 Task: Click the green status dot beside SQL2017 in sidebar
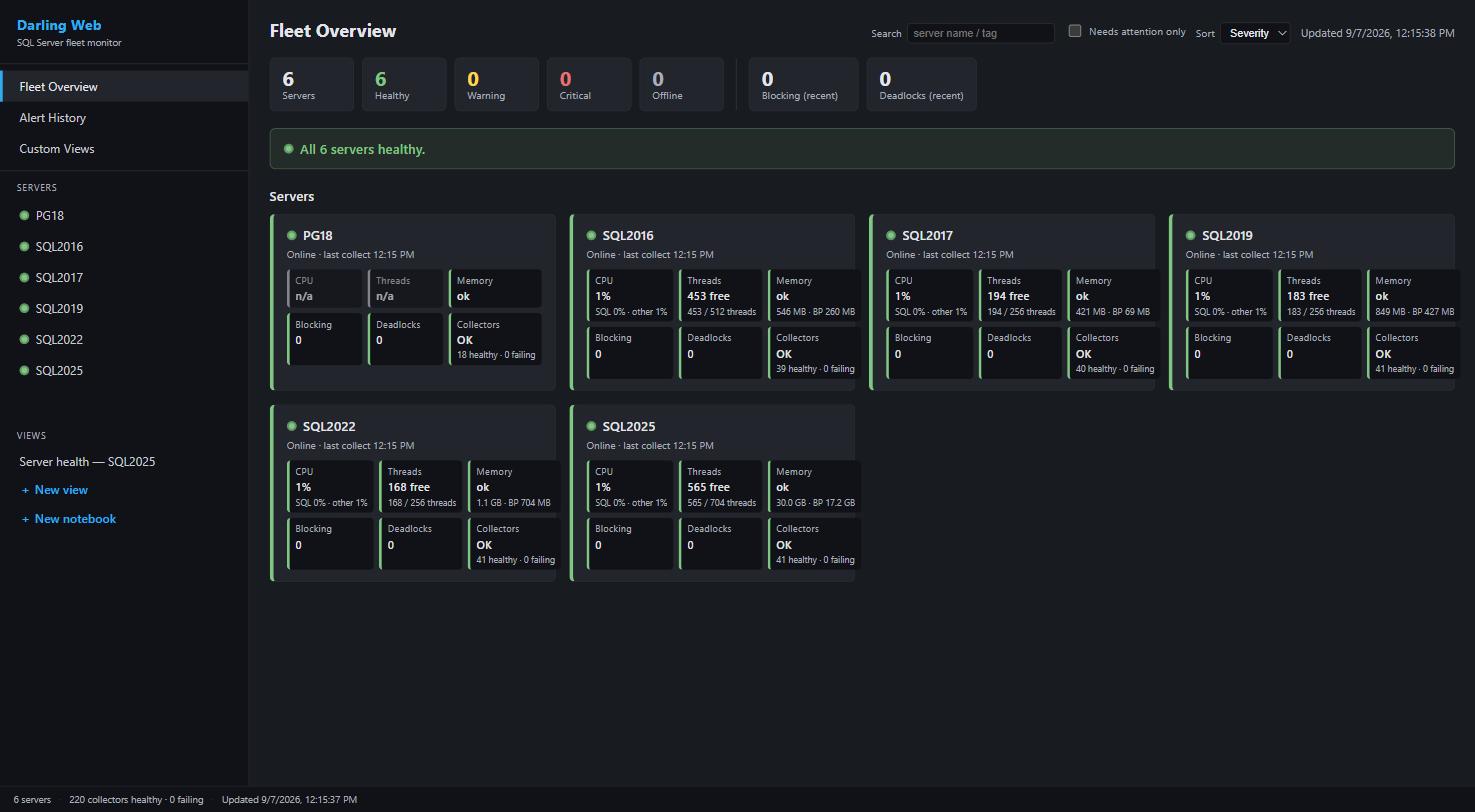click(x=24, y=277)
